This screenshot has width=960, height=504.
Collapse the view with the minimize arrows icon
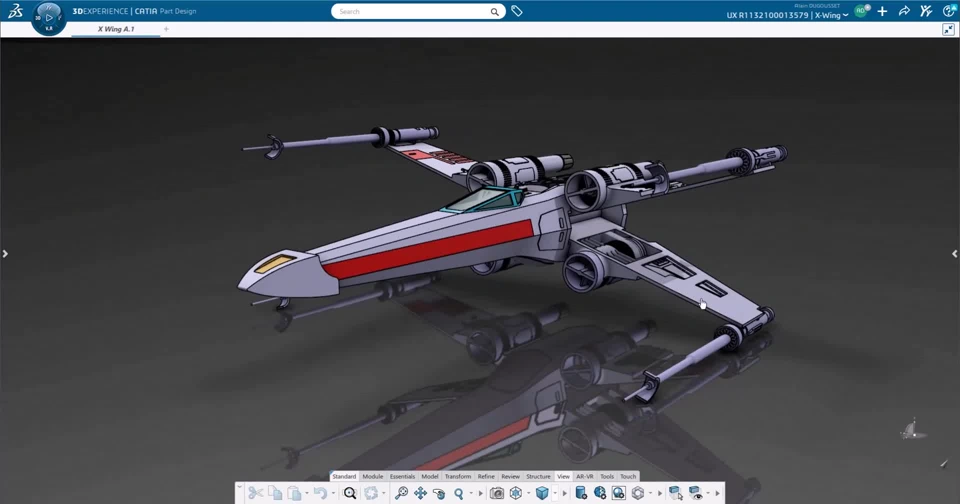pos(948,29)
